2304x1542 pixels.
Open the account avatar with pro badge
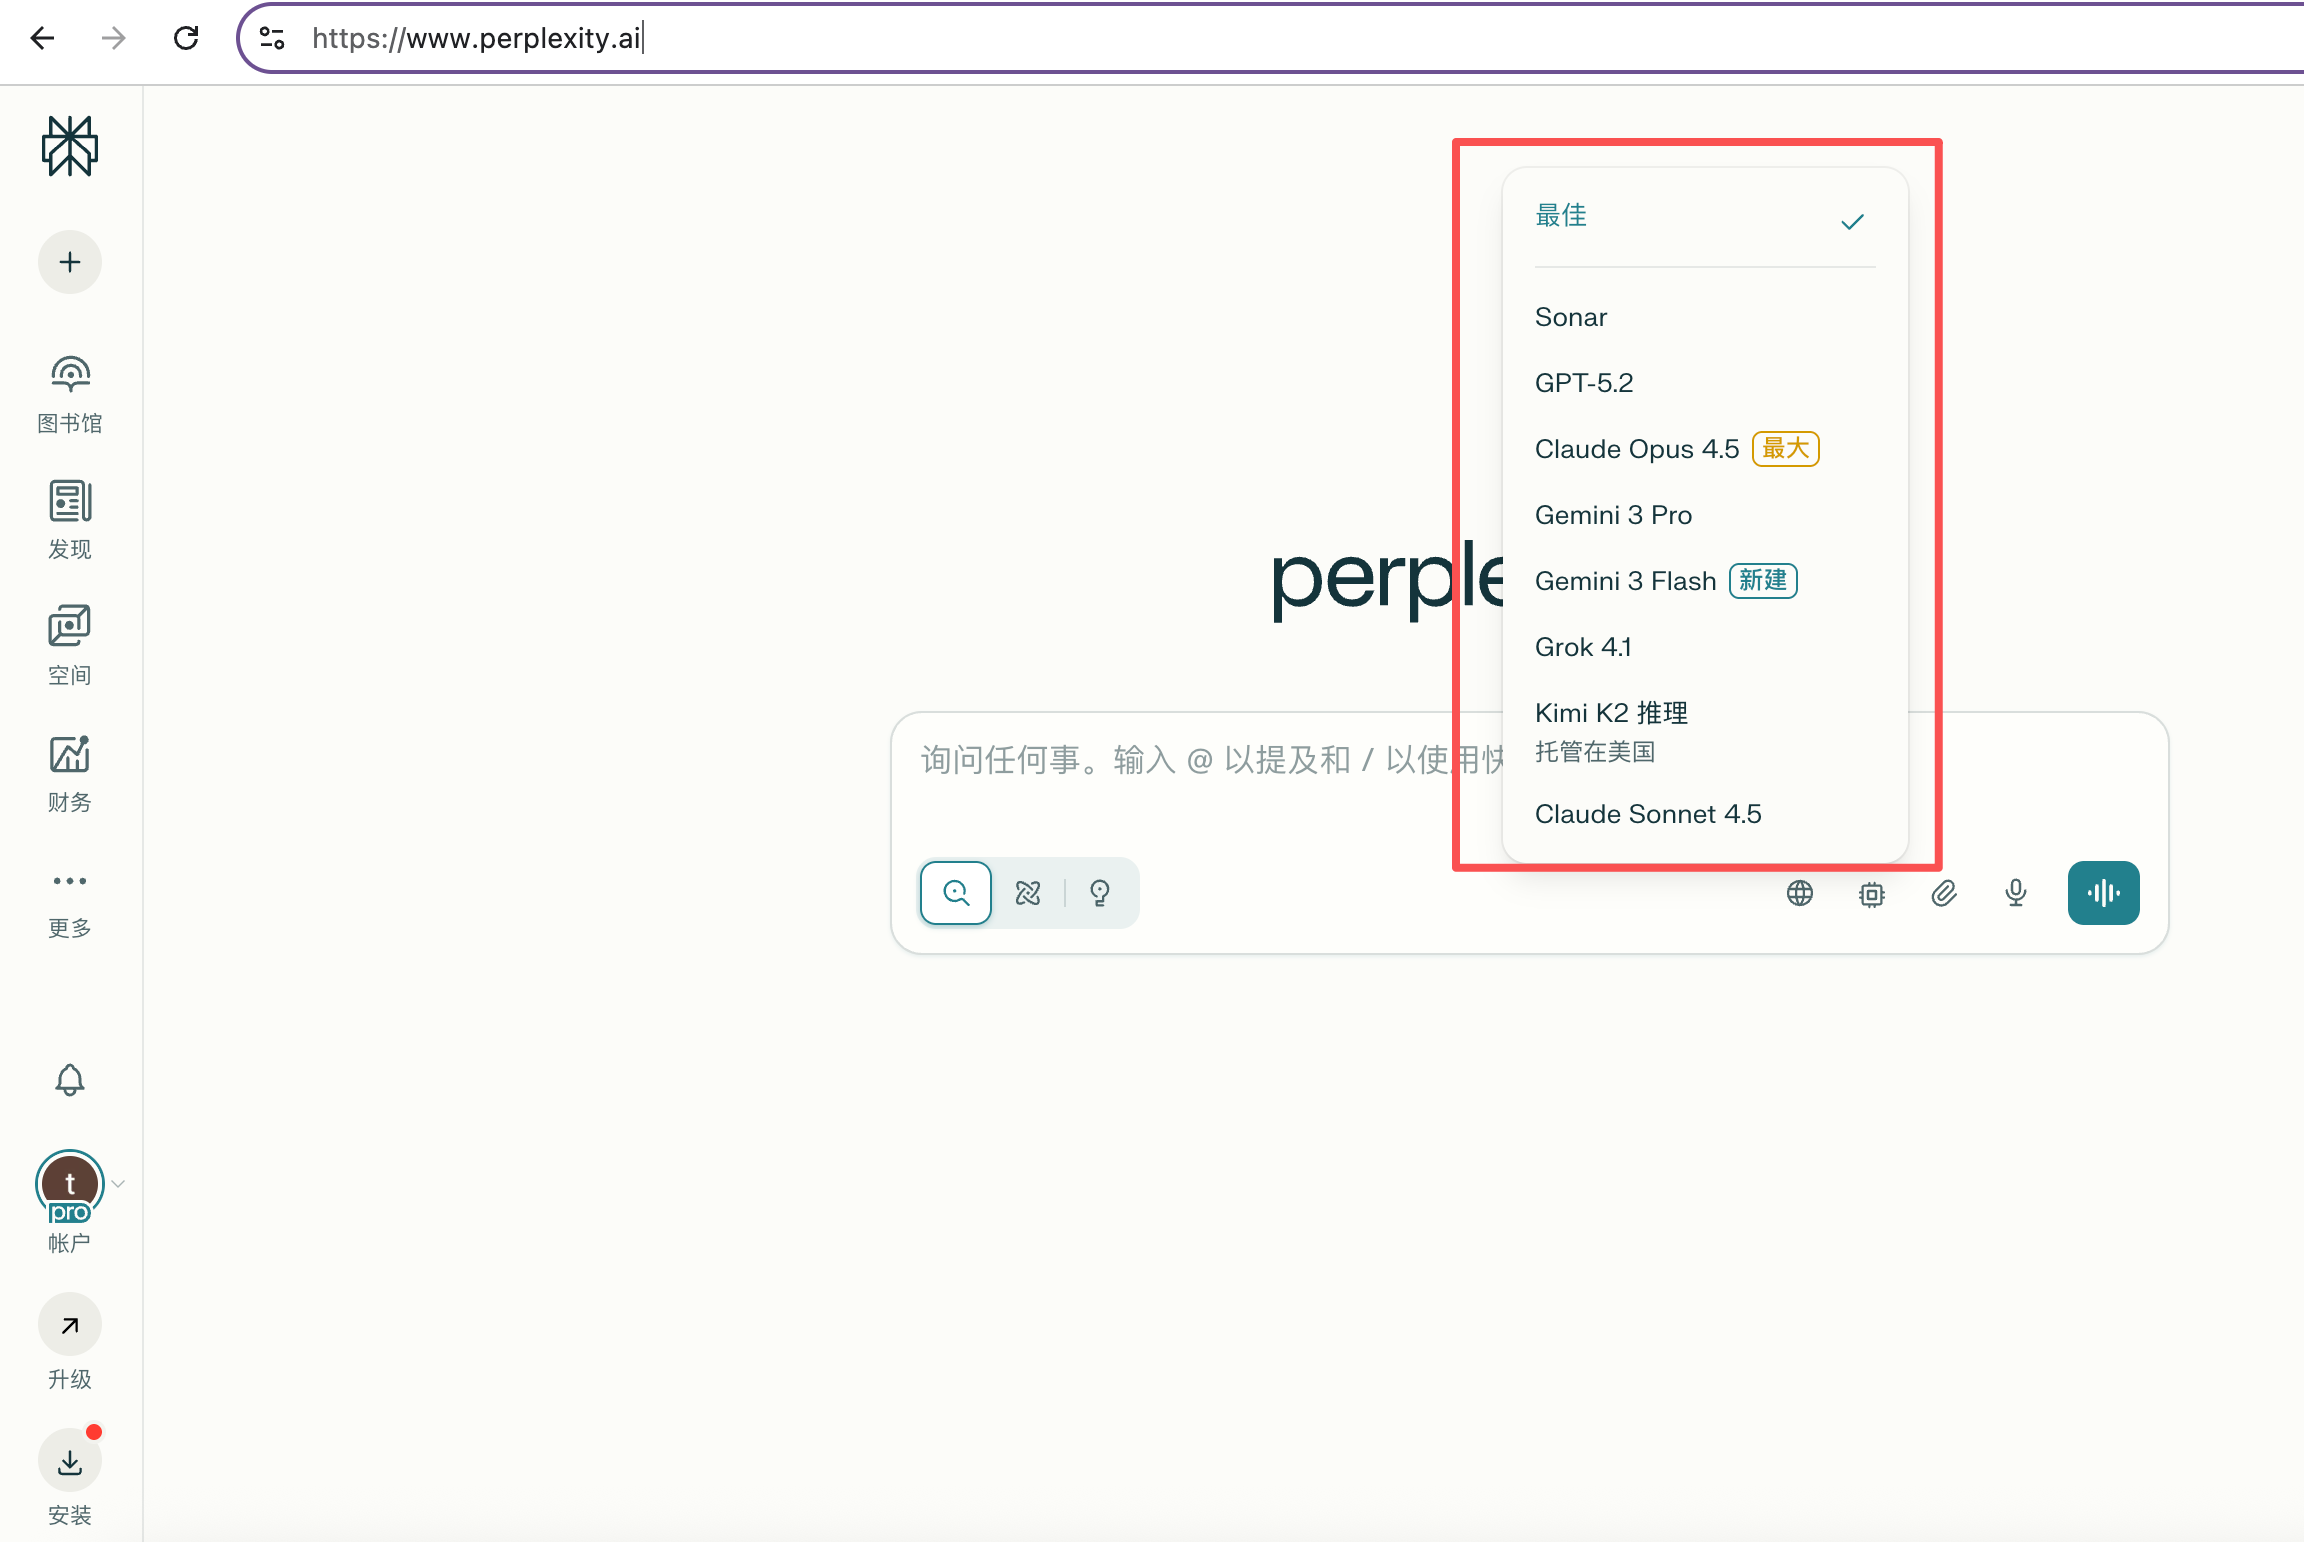(x=70, y=1186)
